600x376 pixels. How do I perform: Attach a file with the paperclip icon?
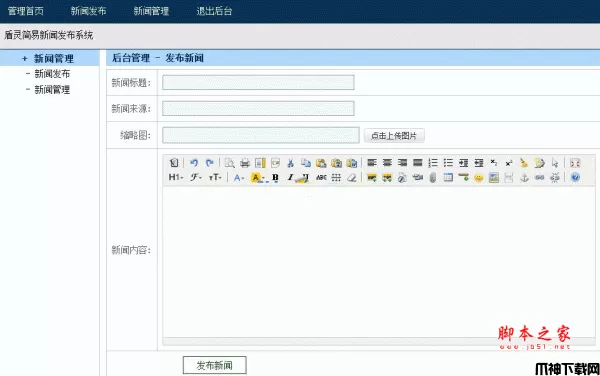point(433,177)
